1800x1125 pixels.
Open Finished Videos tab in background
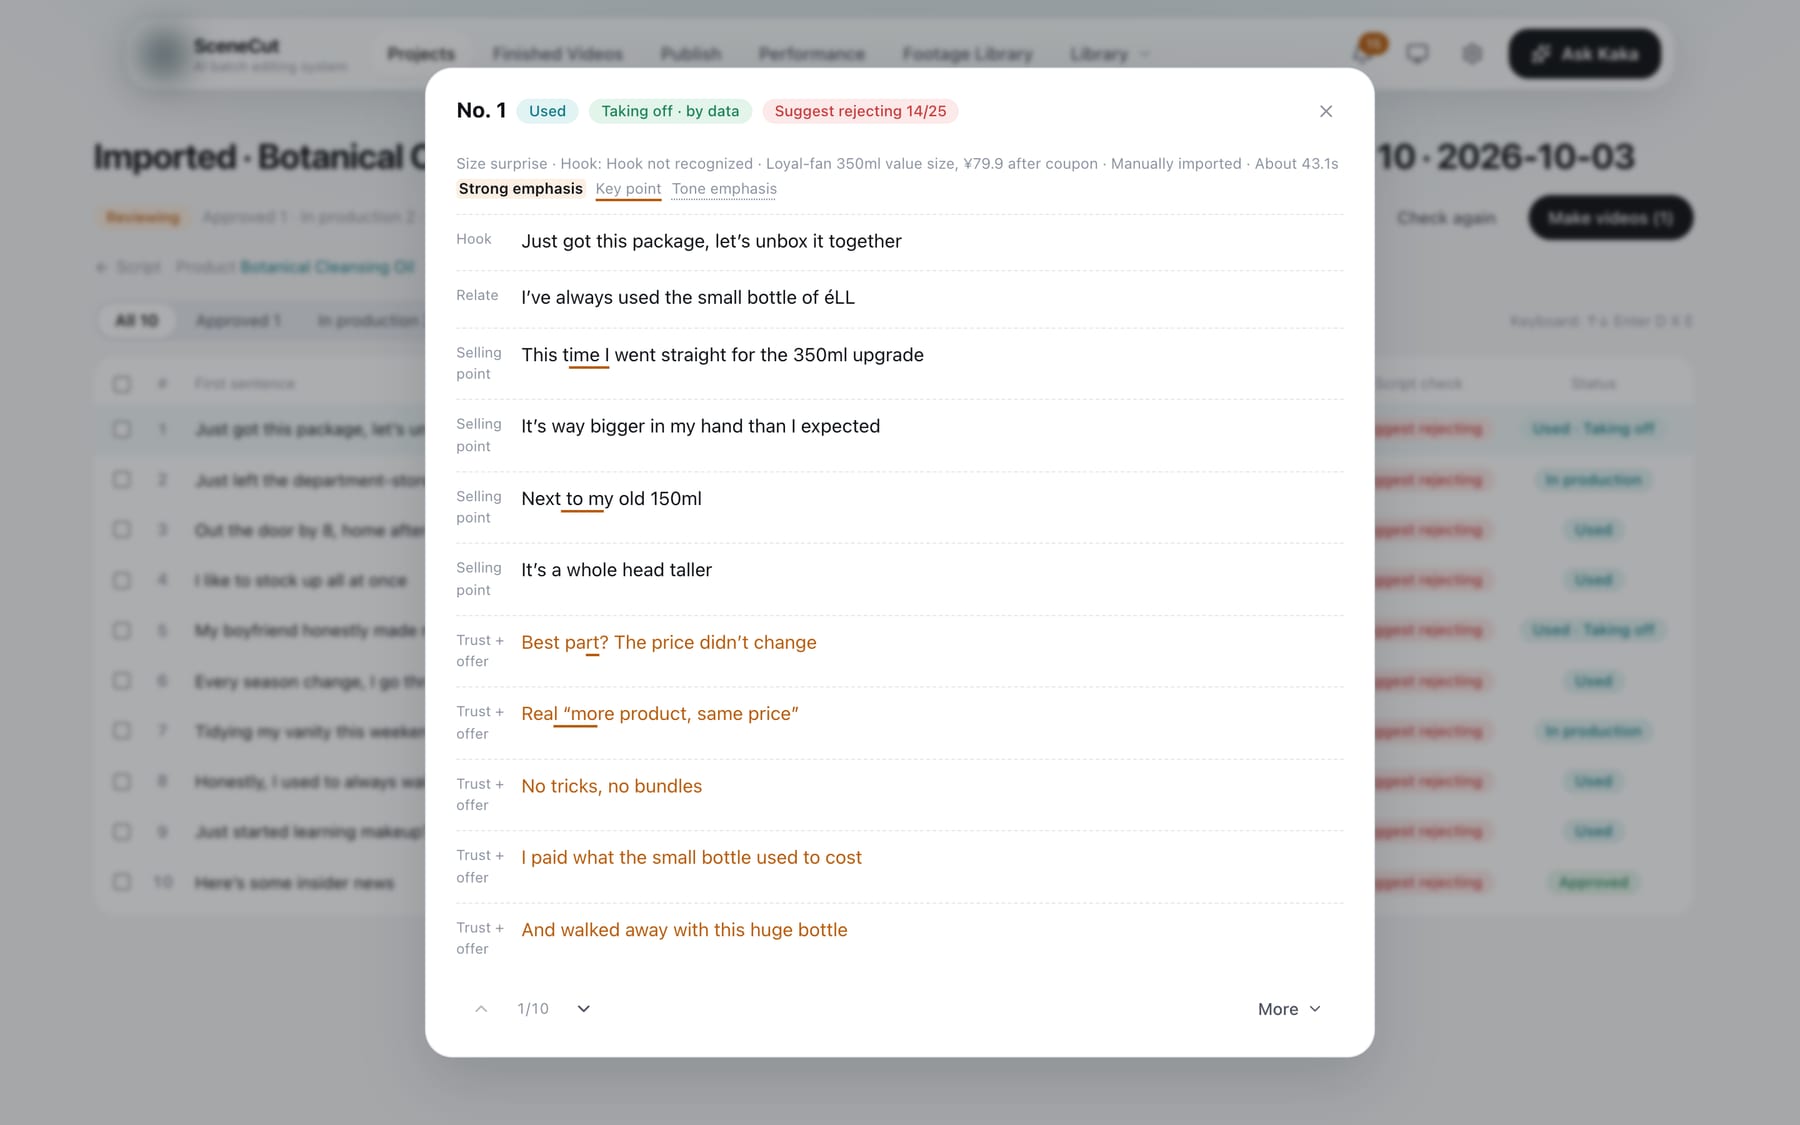pyautogui.click(x=557, y=54)
